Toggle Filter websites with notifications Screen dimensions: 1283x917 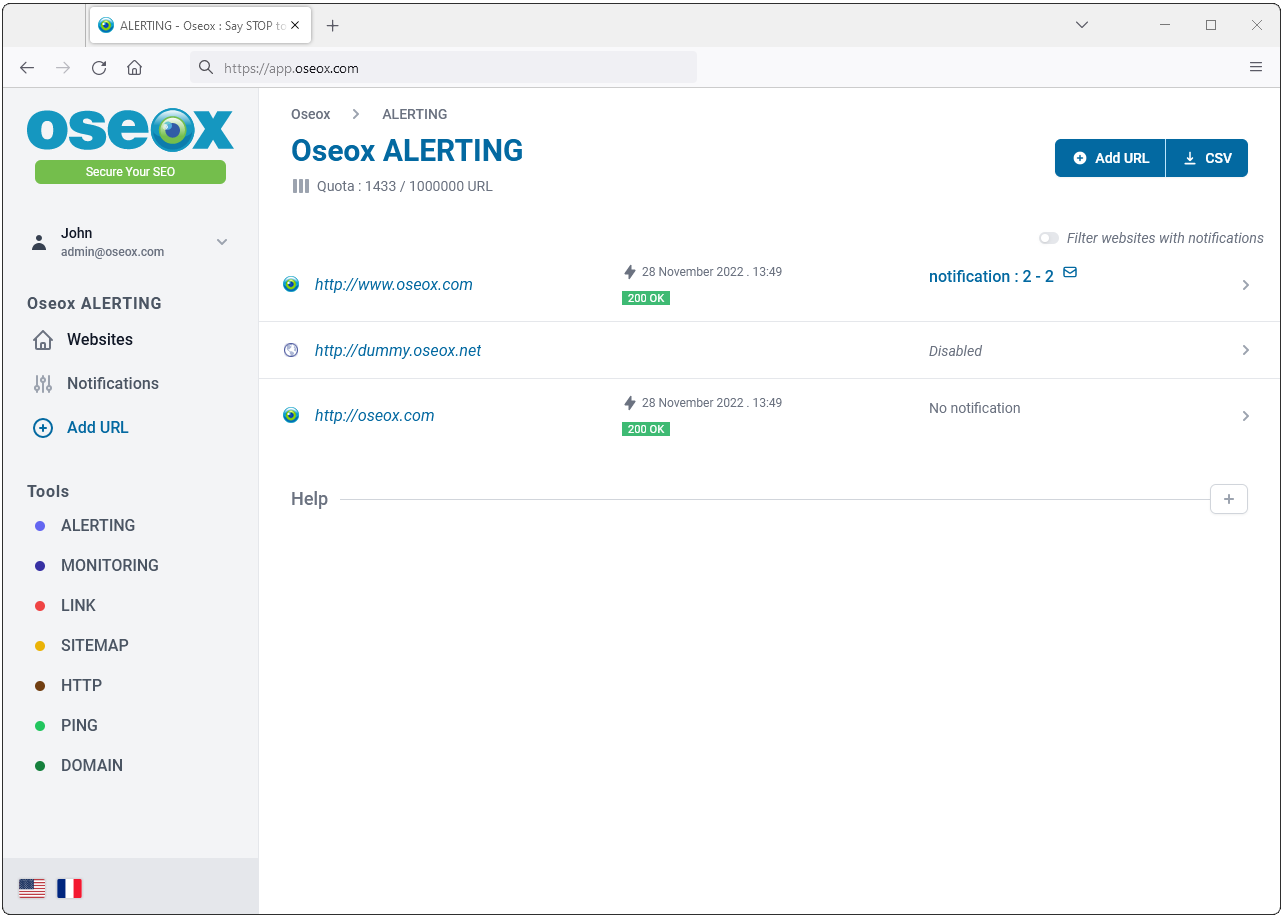coord(1049,239)
